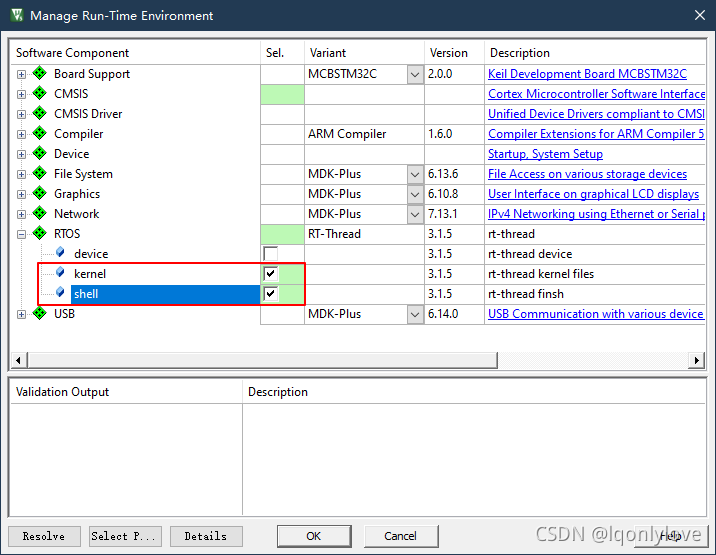The width and height of the screenshot is (716, 555).
Task: Open Startup, System Setup link
Action: pos(545,154)
